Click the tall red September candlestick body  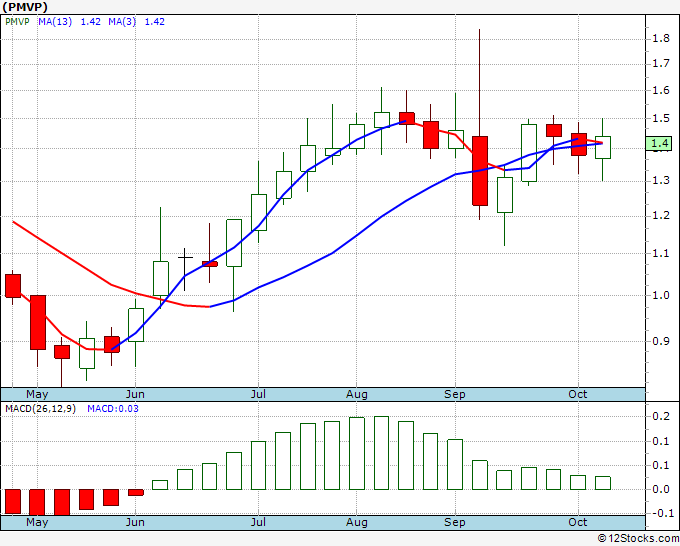click(480, 171)
